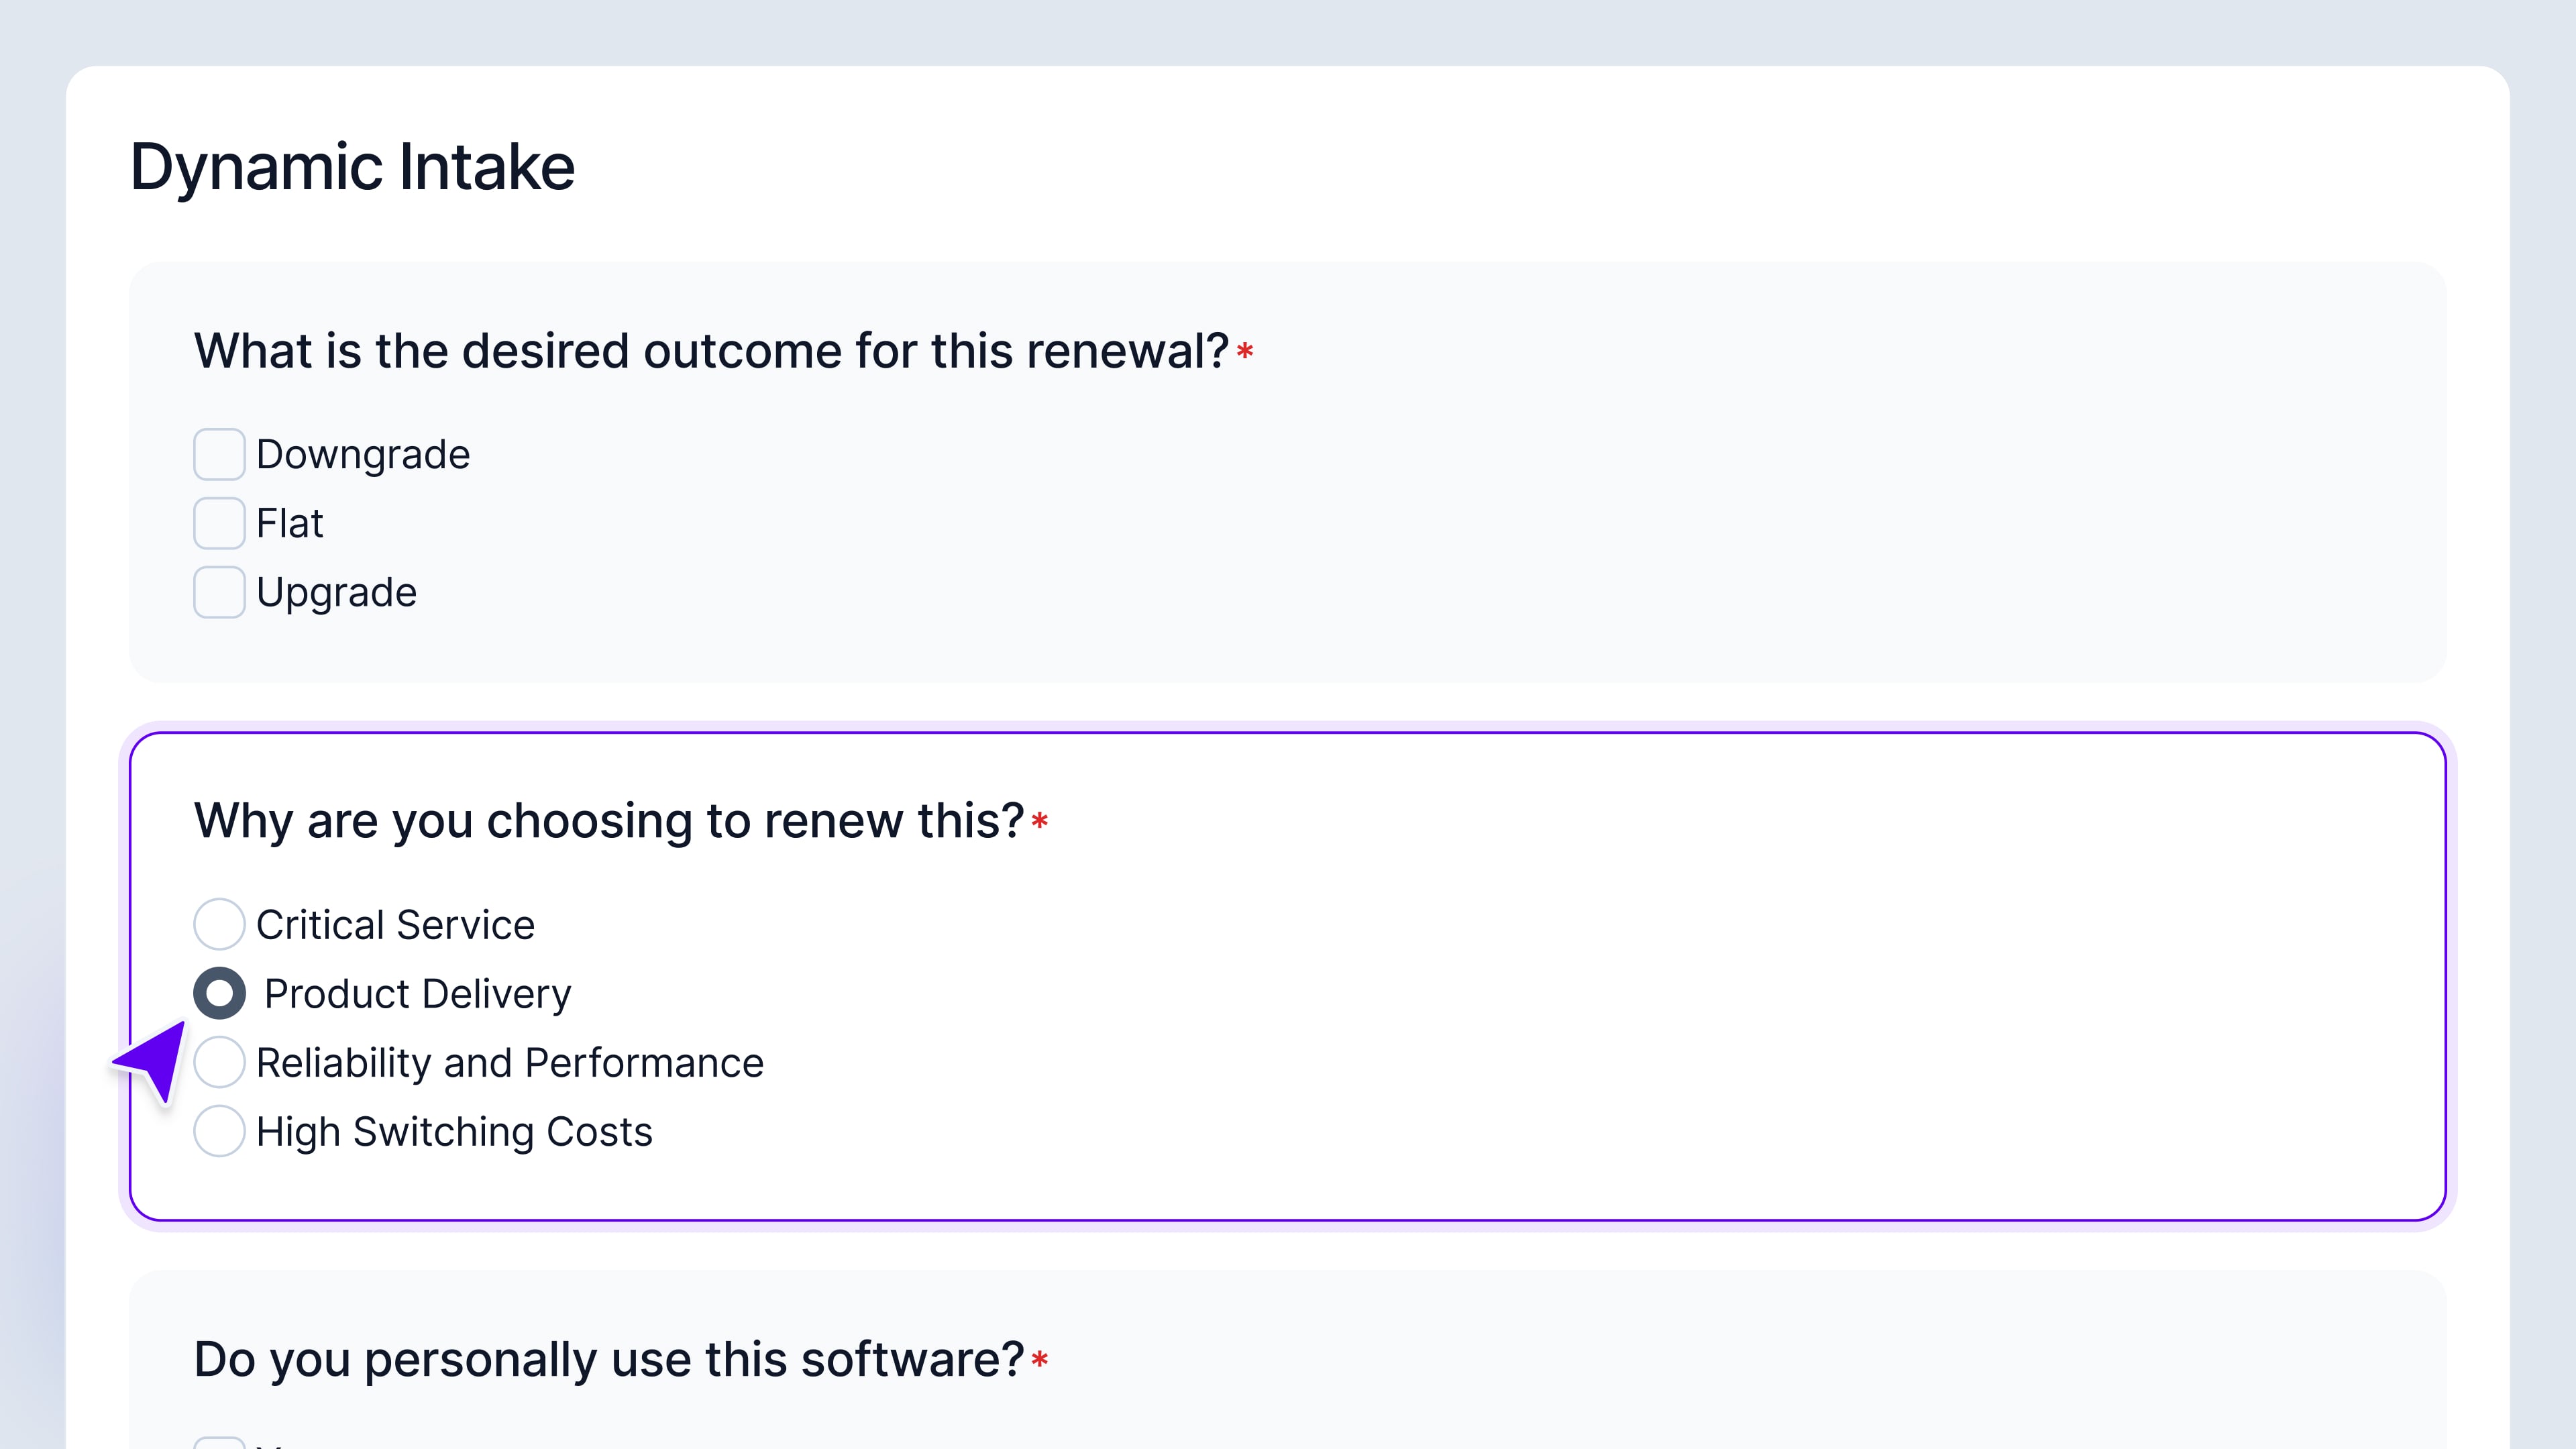Click the "Critical Service" label text
The height and width of the screenshot is (1449, 2576).
tap(395, 925)
